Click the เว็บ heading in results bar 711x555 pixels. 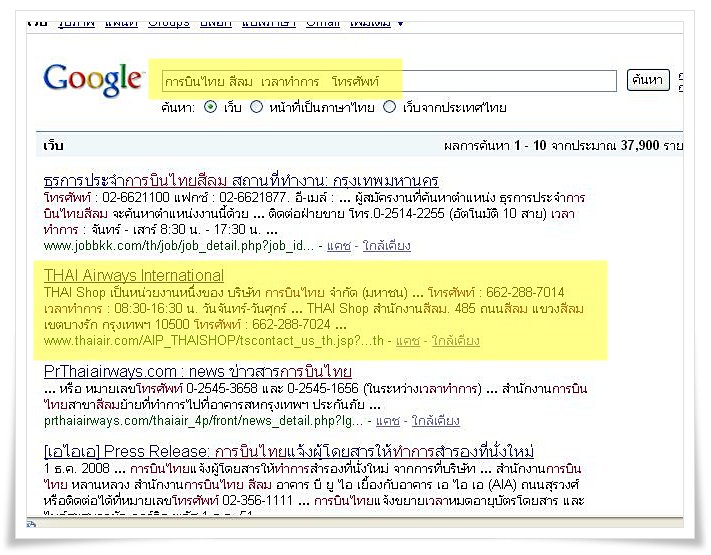coord(53,146)
